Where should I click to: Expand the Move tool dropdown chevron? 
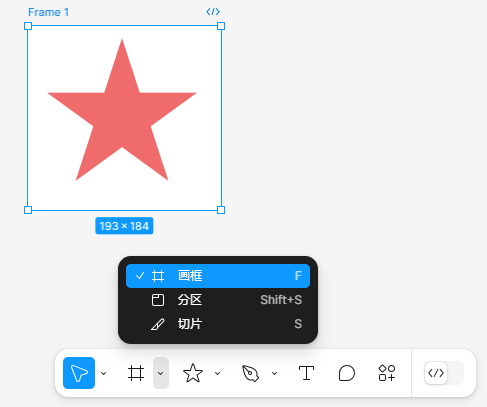pyautogui.click(x=104, y=373)
